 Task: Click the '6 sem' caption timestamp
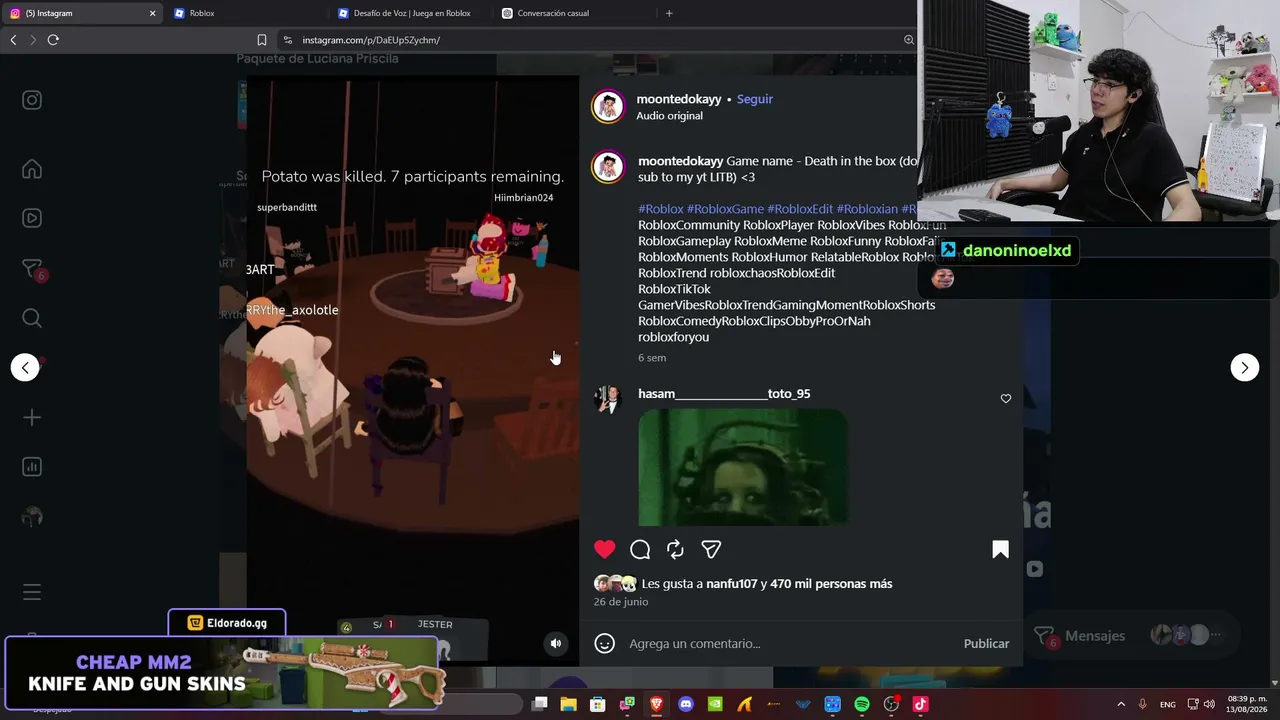click(652, 358)
